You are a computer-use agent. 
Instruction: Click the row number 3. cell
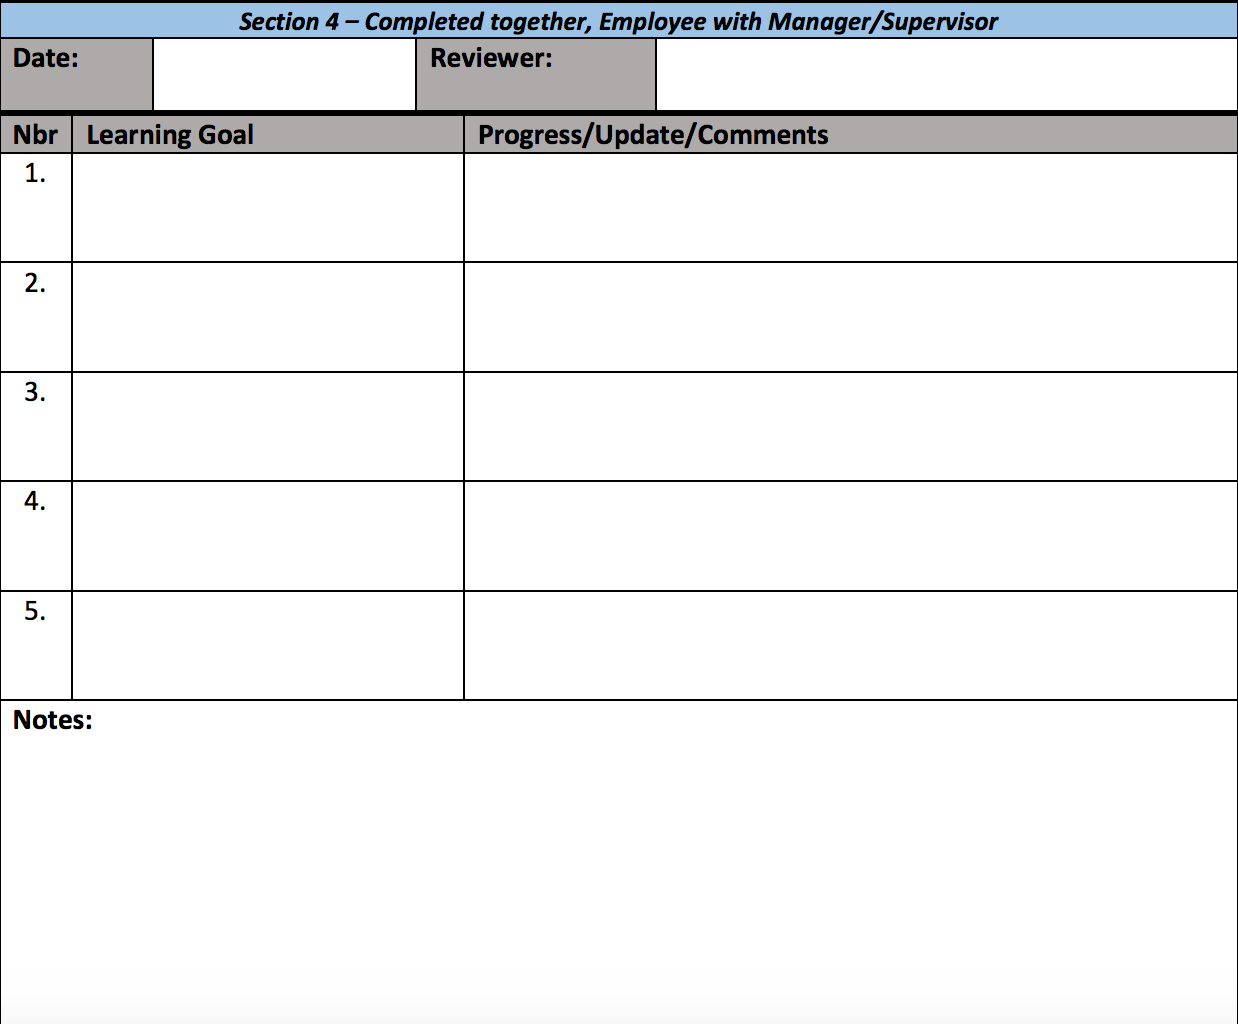[x=36, y=427]
